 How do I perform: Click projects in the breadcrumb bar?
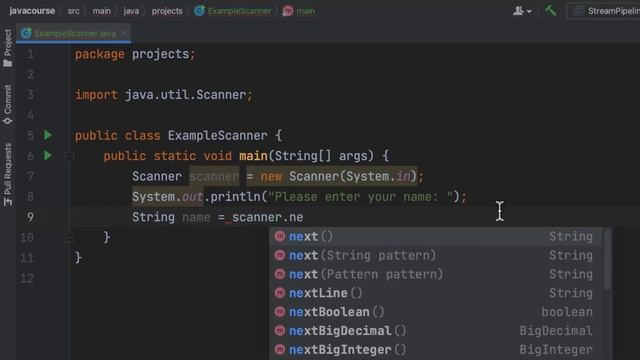coord(167,11)
